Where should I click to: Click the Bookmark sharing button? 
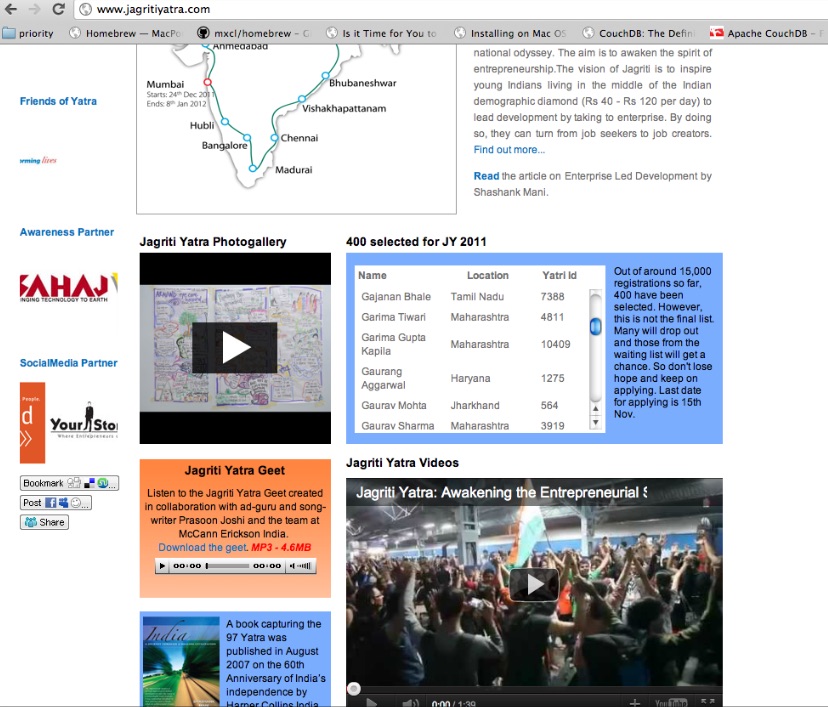pyautogui.click(x=69, y=483)
